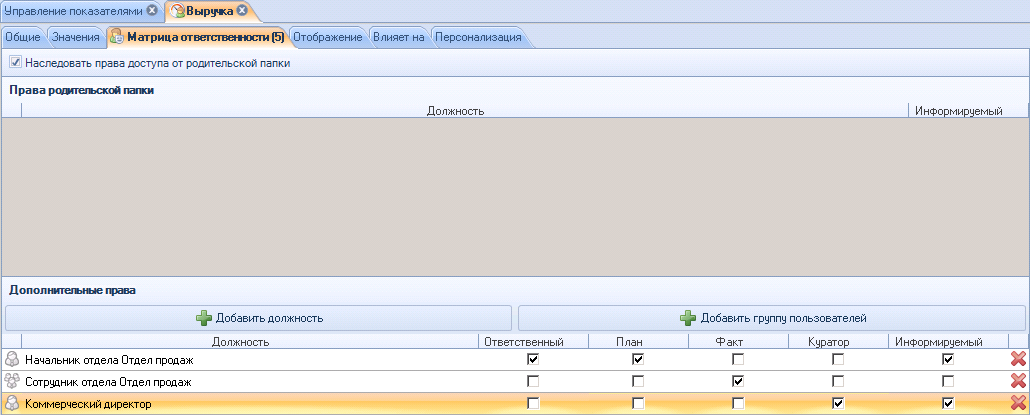1030x415 pixels.
Task: Switch to the Общие tab
Action: point(23,37)
